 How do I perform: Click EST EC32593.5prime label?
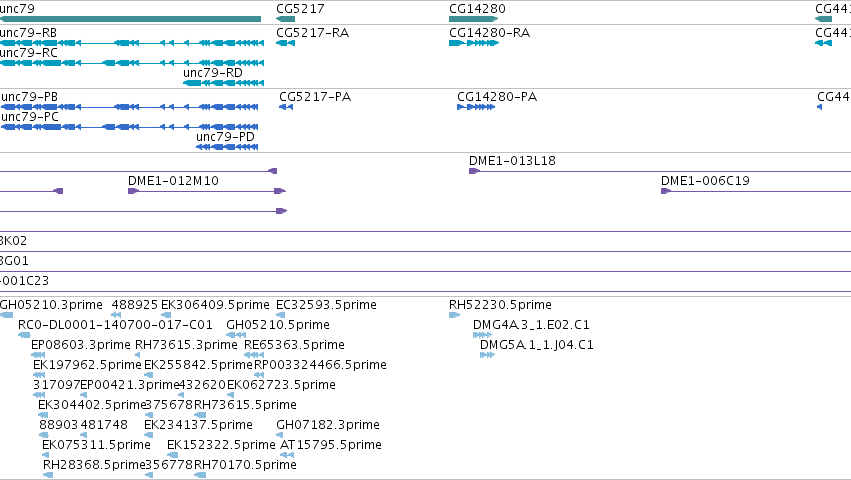[x=326, y=305]
